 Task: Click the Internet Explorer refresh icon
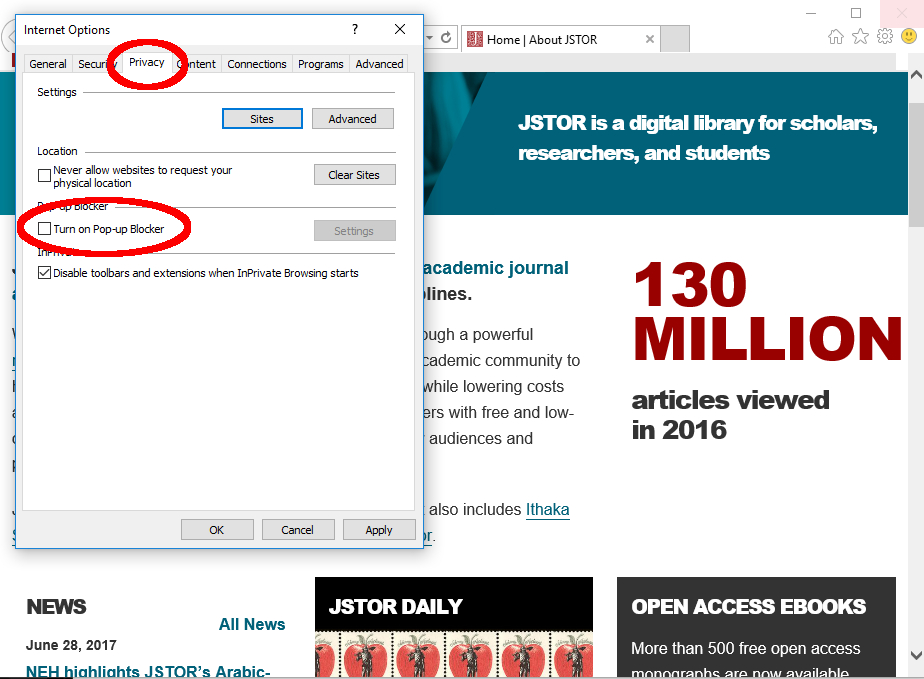coord(446,38)
